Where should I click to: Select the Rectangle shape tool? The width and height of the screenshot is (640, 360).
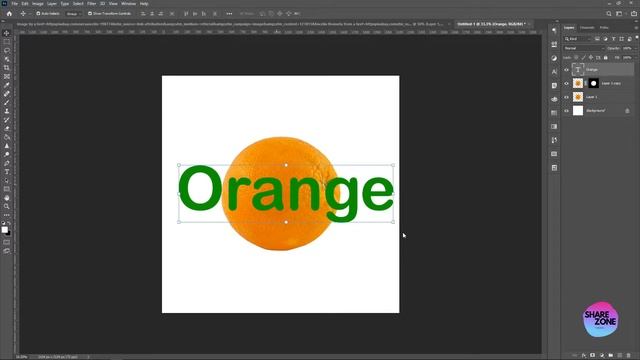(x=7, y=189)
